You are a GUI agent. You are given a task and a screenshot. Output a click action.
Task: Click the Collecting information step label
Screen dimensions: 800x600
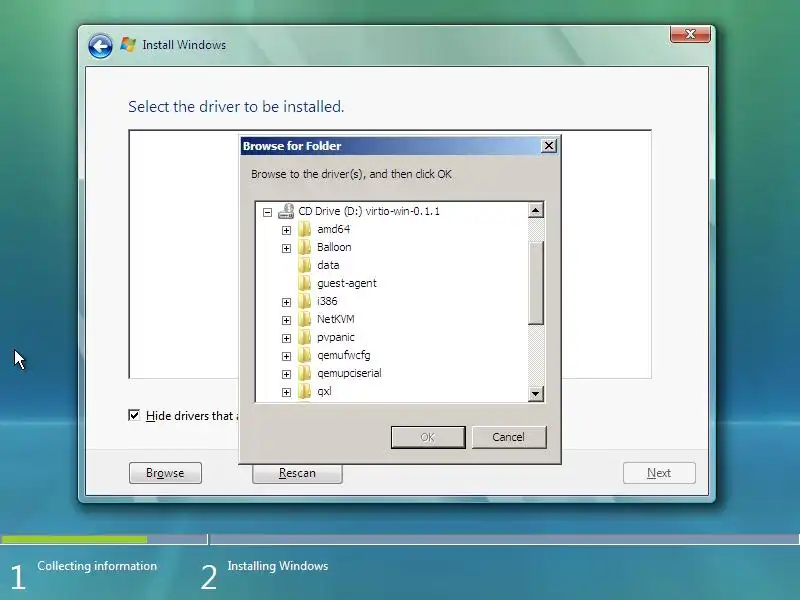pos(97,566)
